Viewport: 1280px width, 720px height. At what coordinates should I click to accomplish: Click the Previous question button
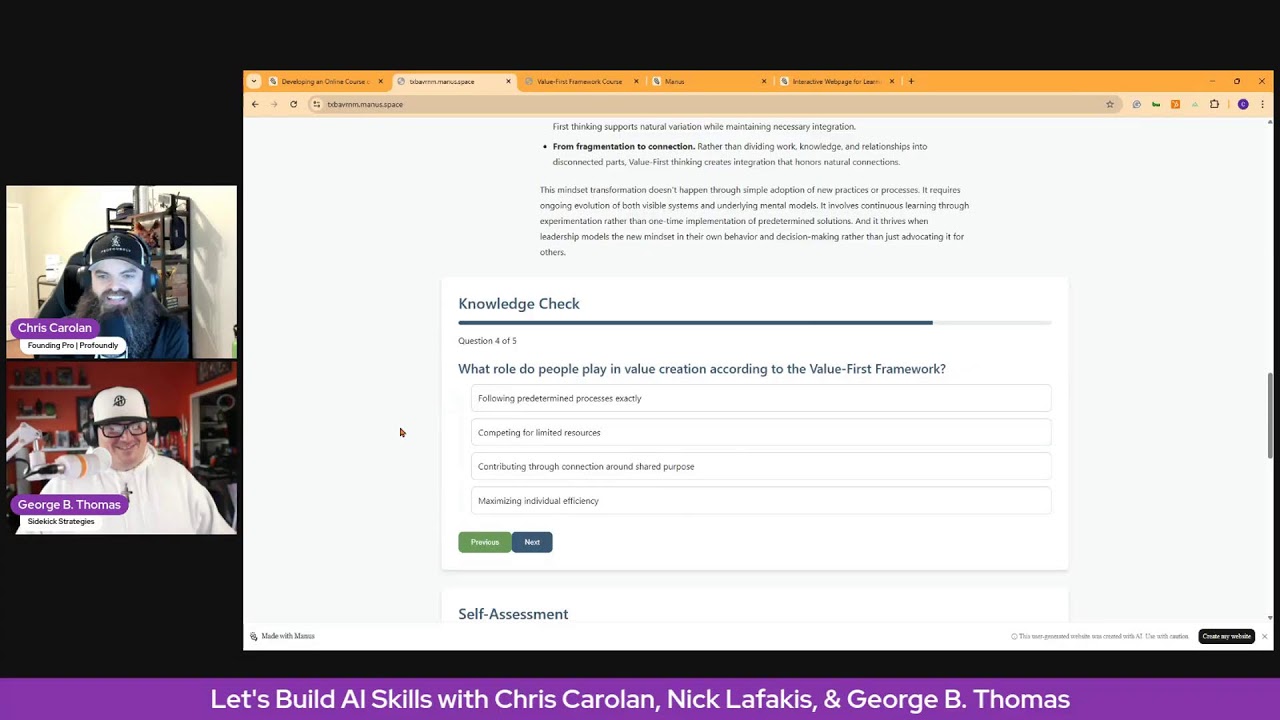(485, 542)
